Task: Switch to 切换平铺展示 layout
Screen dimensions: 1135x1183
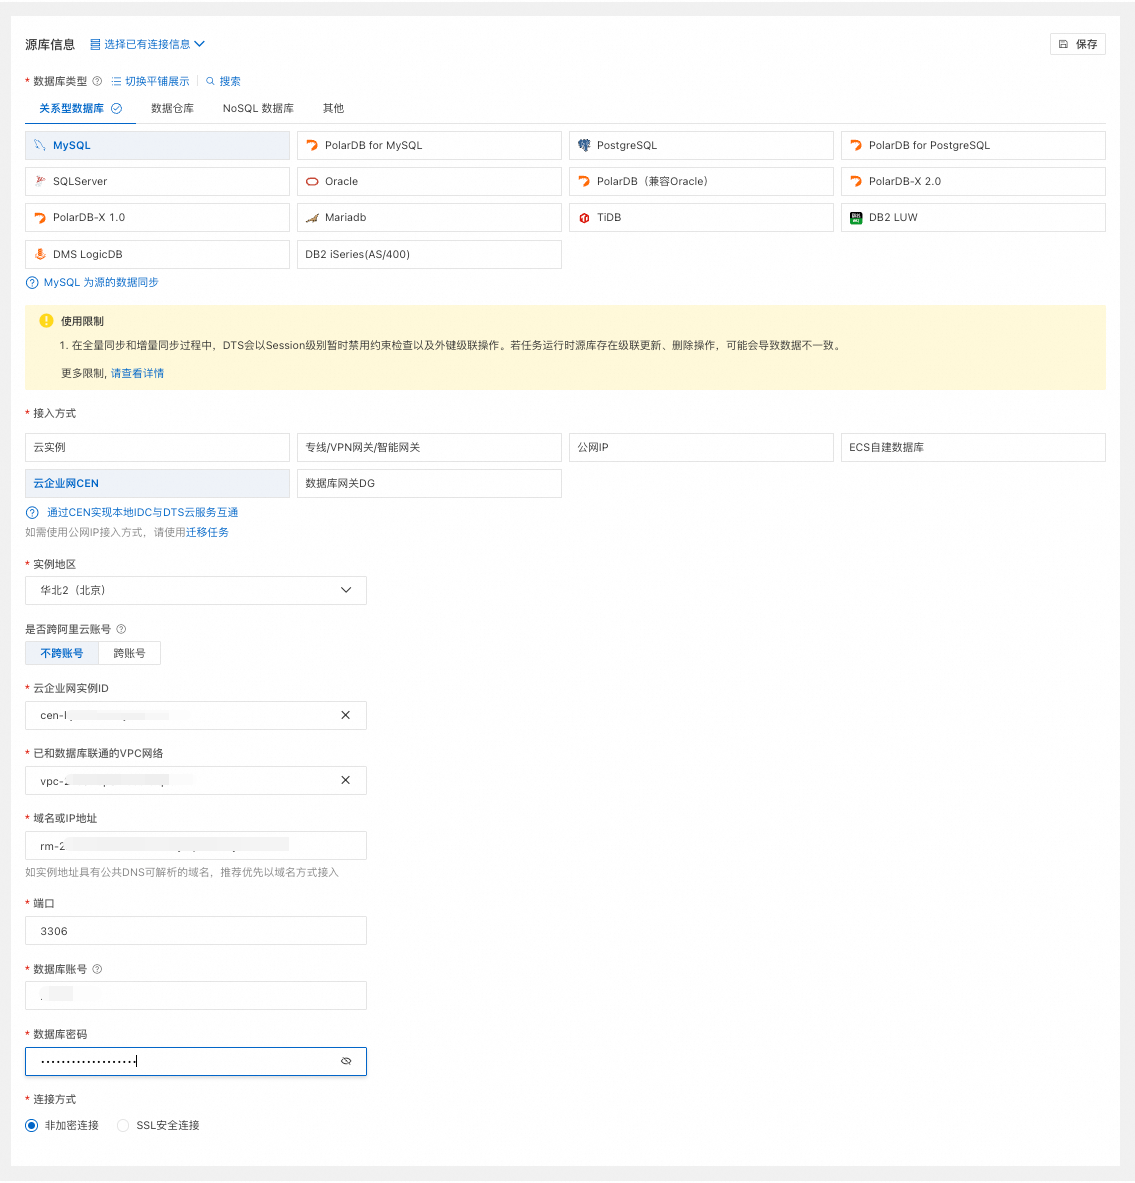Action: [x=150, y=81]
